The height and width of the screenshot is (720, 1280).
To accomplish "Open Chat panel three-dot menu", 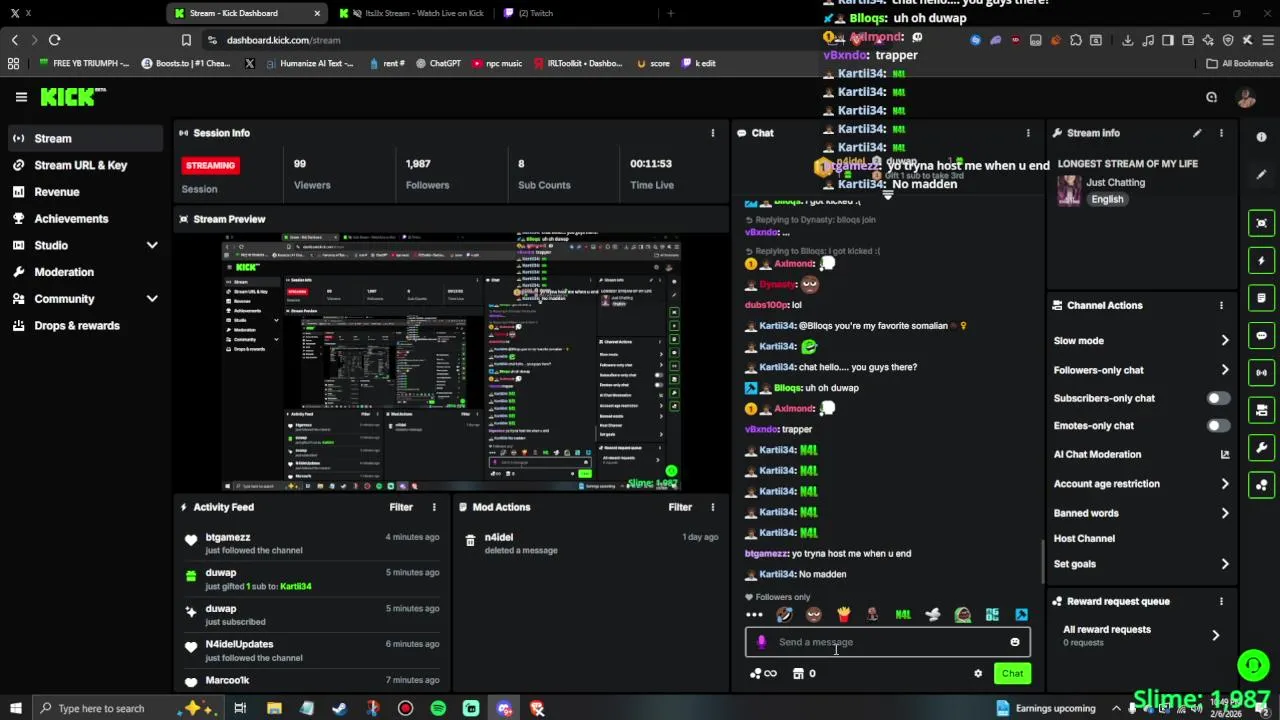I will [1028, 133].
